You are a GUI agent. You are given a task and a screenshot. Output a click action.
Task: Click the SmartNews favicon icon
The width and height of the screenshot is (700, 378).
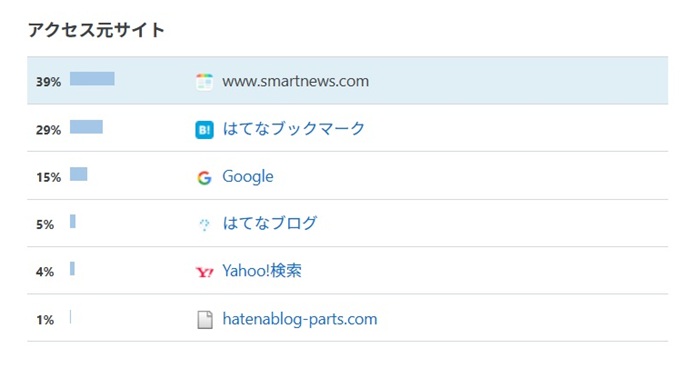[x=204, y=82]
